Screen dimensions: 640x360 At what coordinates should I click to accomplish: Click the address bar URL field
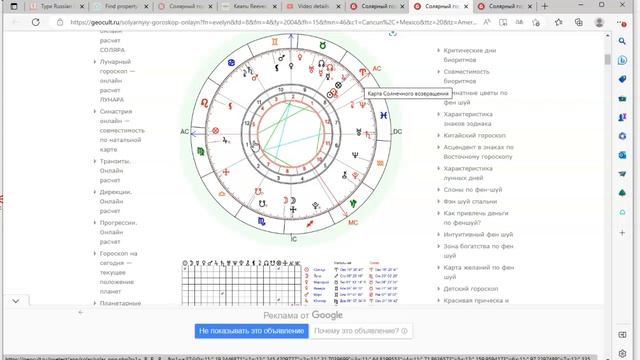tap(273, 22)
